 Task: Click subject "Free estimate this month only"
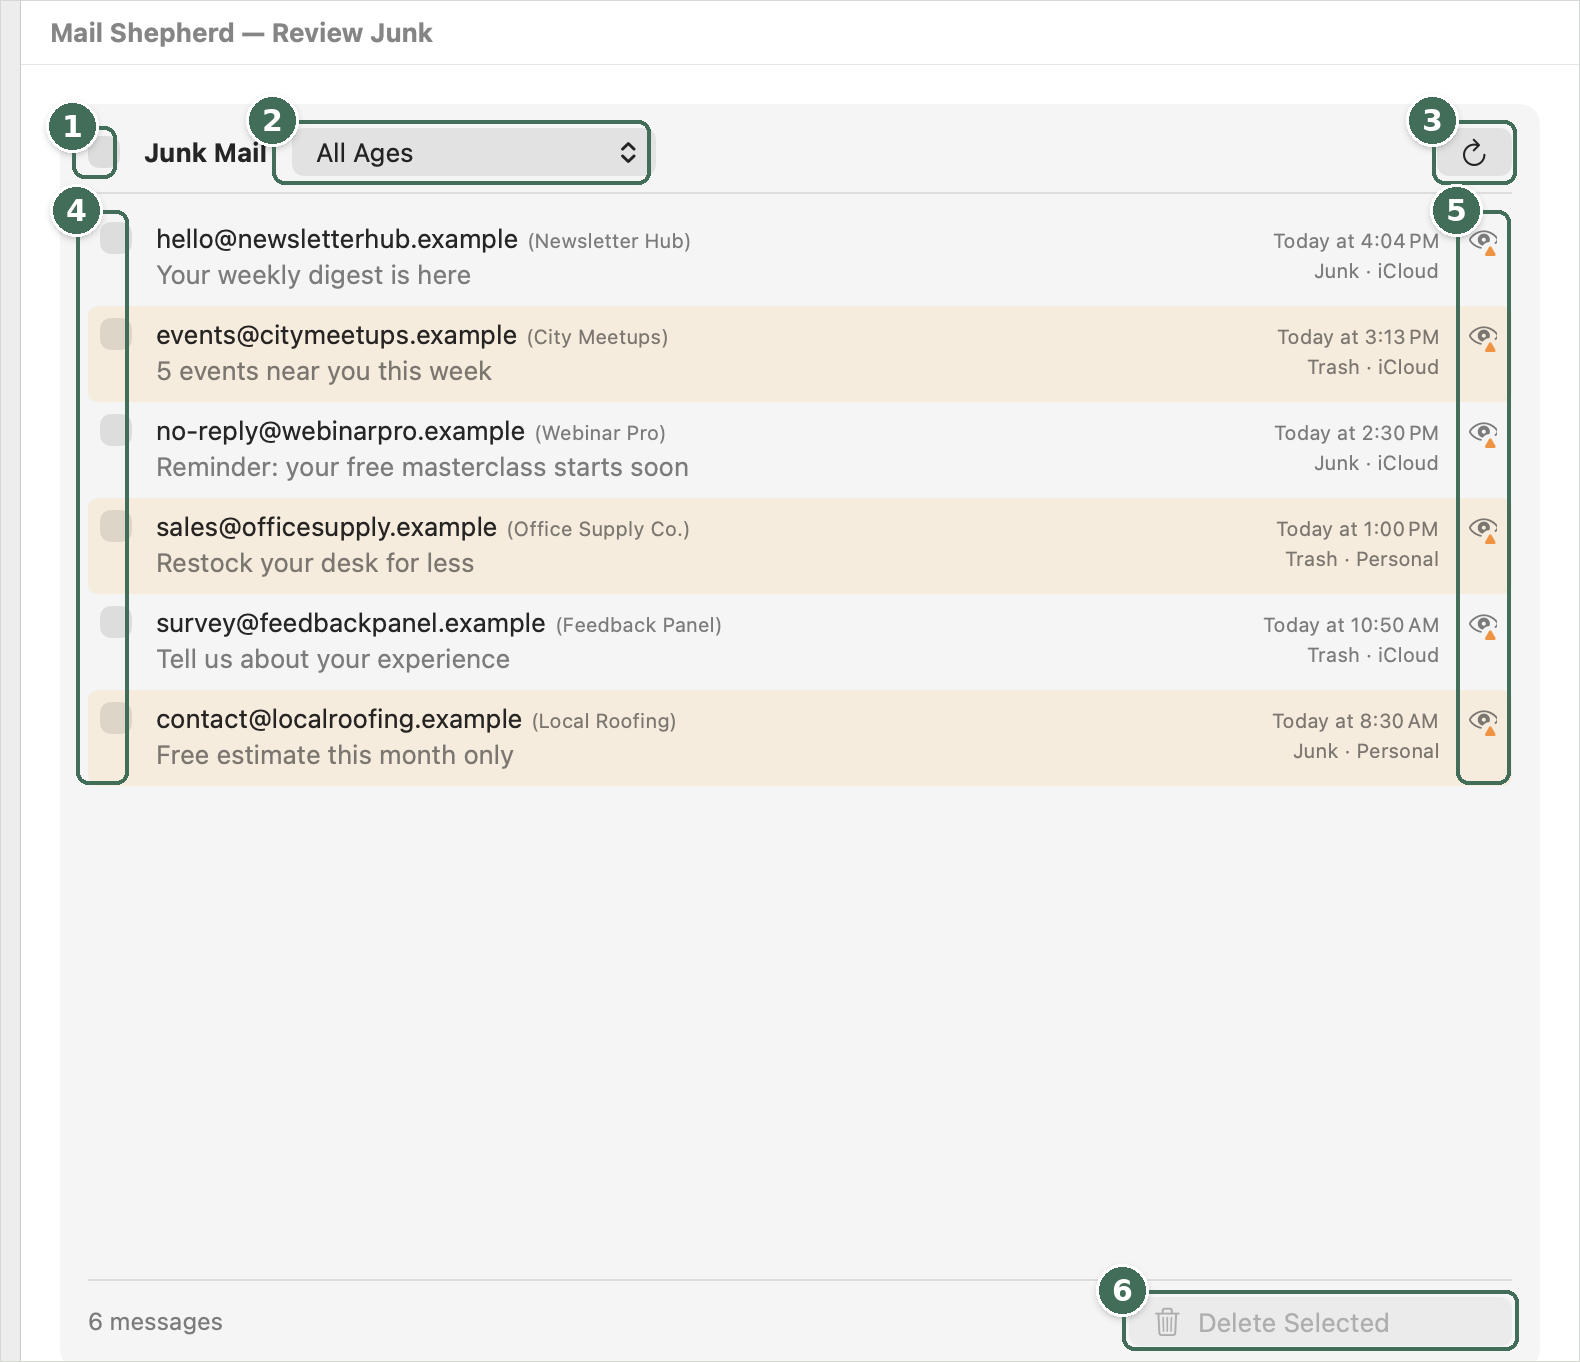(x=335, y=755)
